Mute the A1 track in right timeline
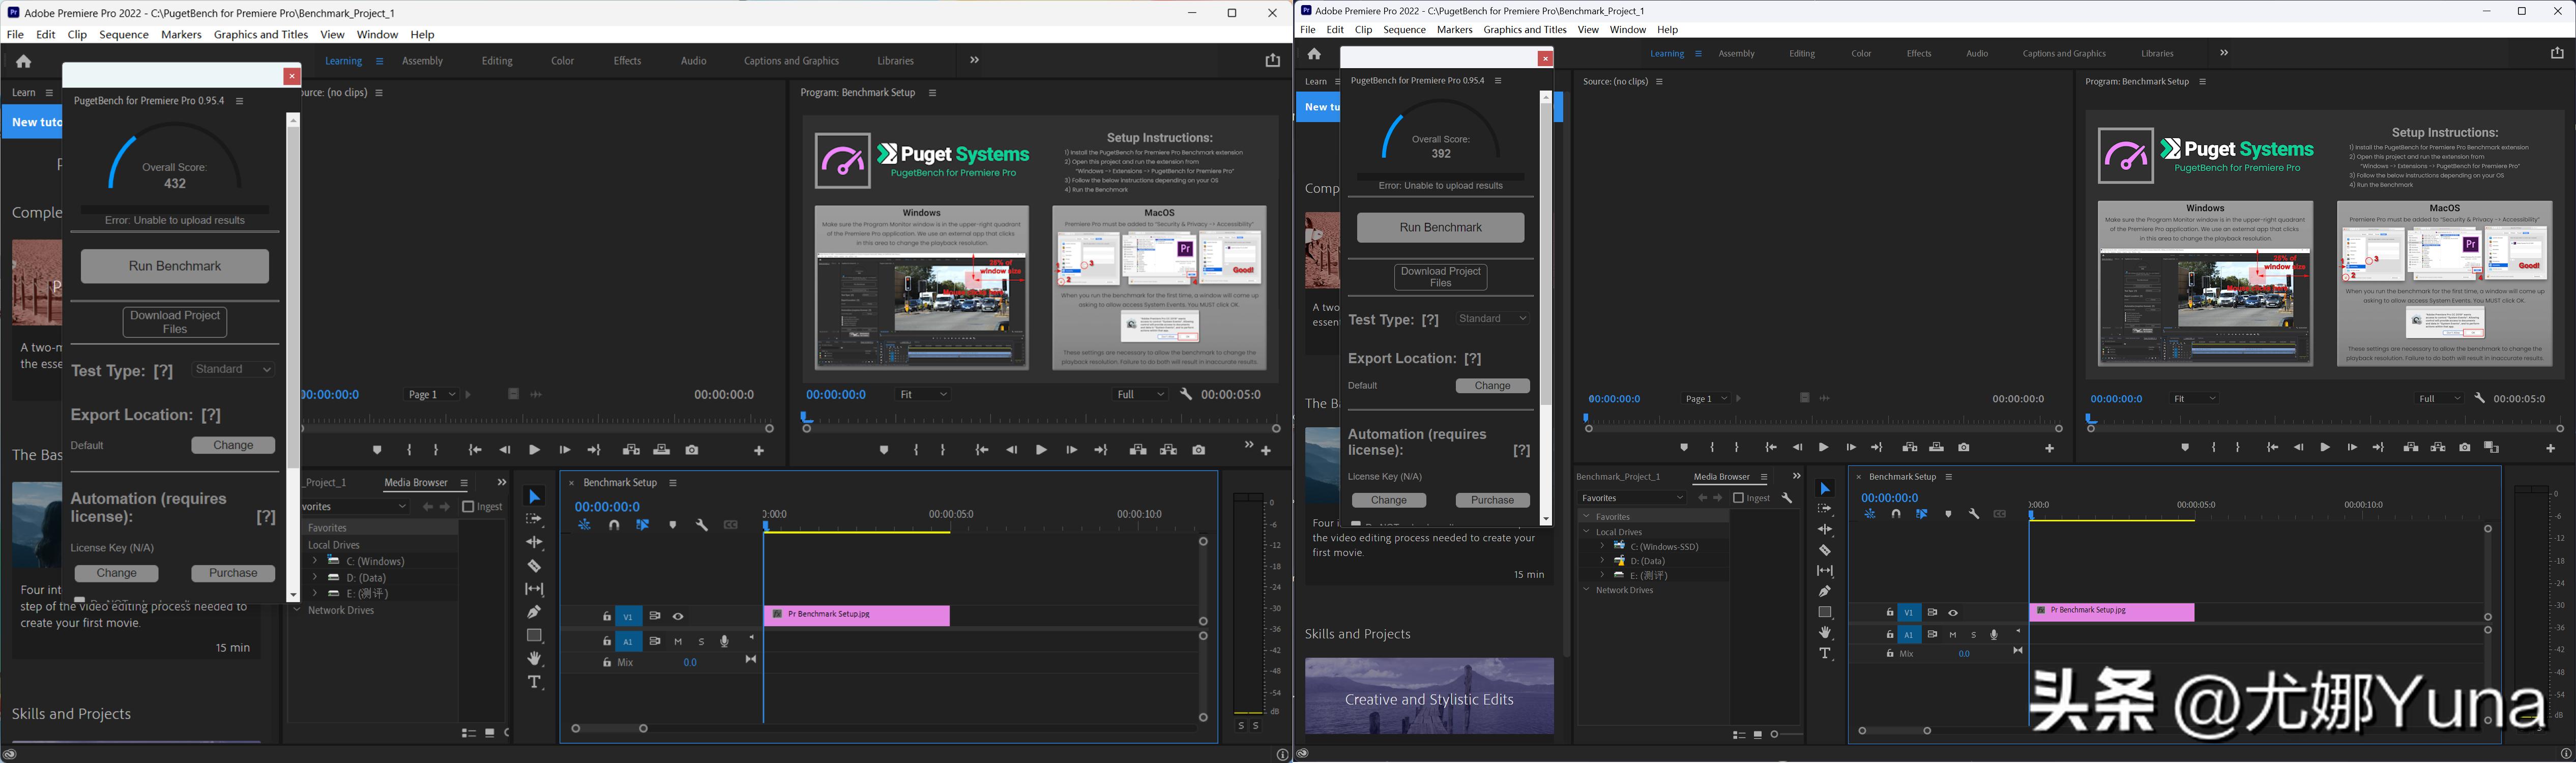The height and width of the screenshot is (763, 2576). (x=1952, y=635)
